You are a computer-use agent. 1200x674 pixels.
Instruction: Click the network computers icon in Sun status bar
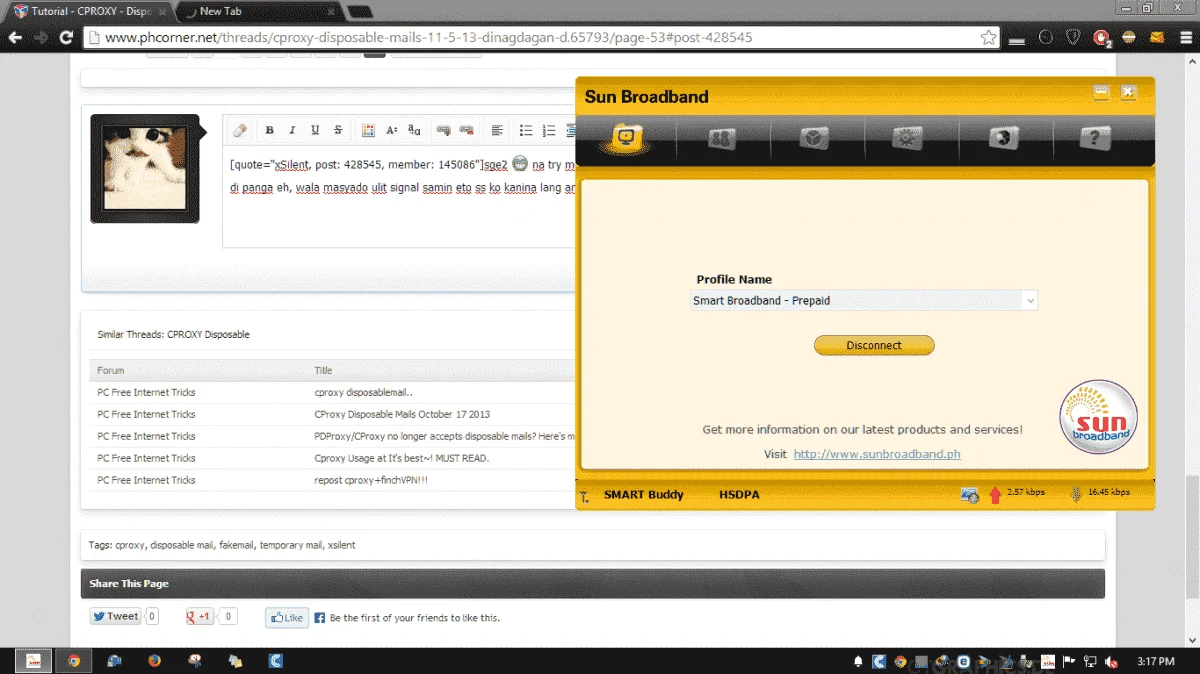tap(970, 494)
